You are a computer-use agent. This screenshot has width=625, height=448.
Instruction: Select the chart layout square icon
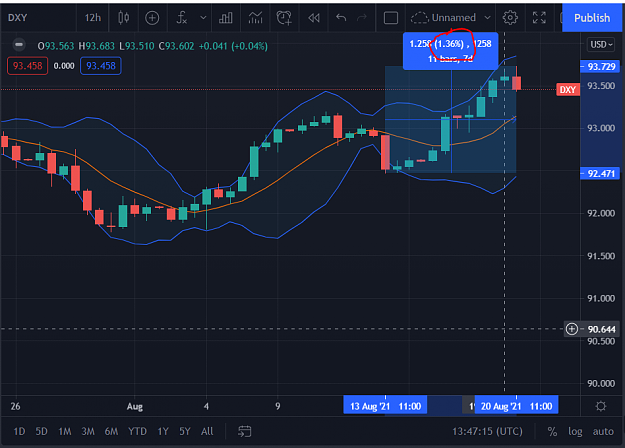coord(391,18)
